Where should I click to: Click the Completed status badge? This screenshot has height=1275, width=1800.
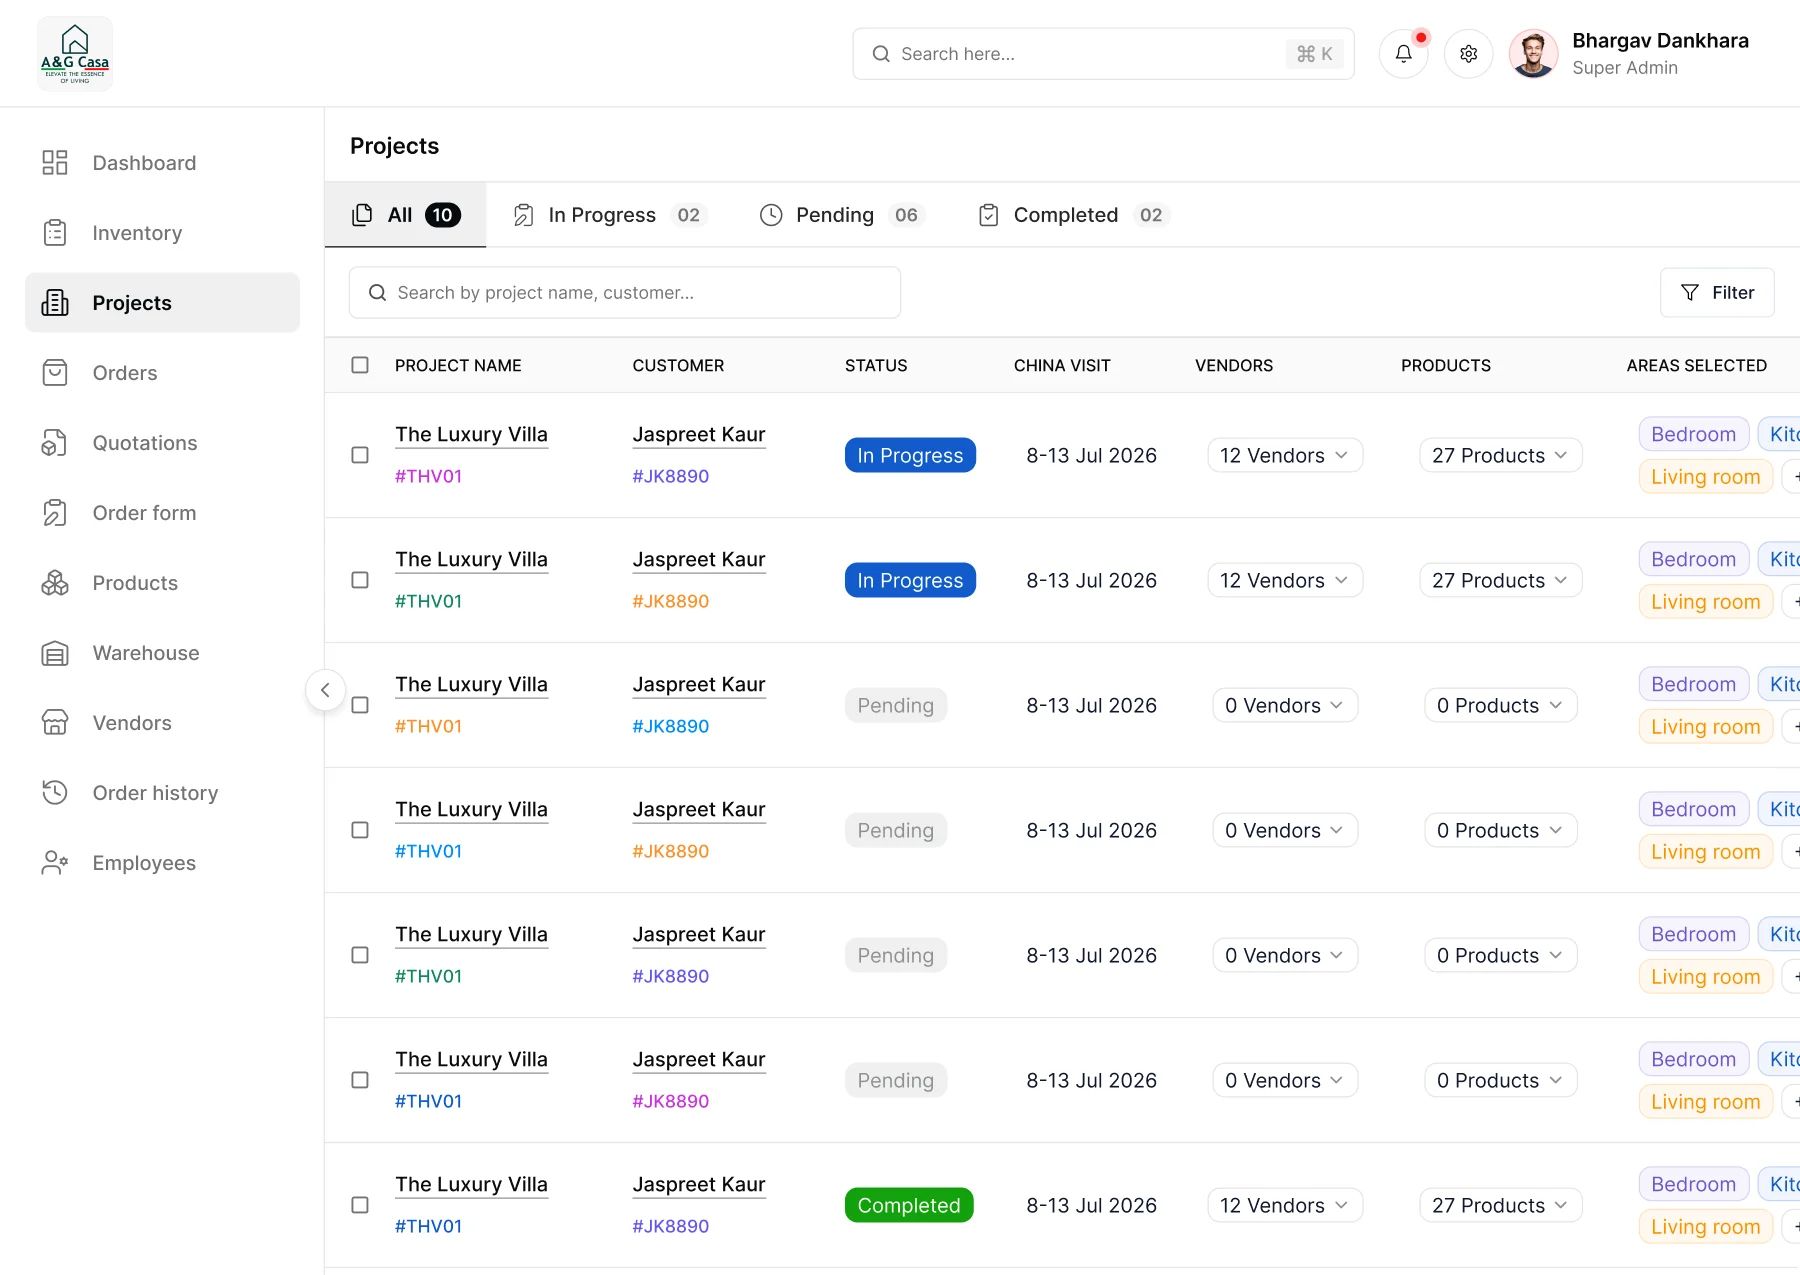(909, 1205)
